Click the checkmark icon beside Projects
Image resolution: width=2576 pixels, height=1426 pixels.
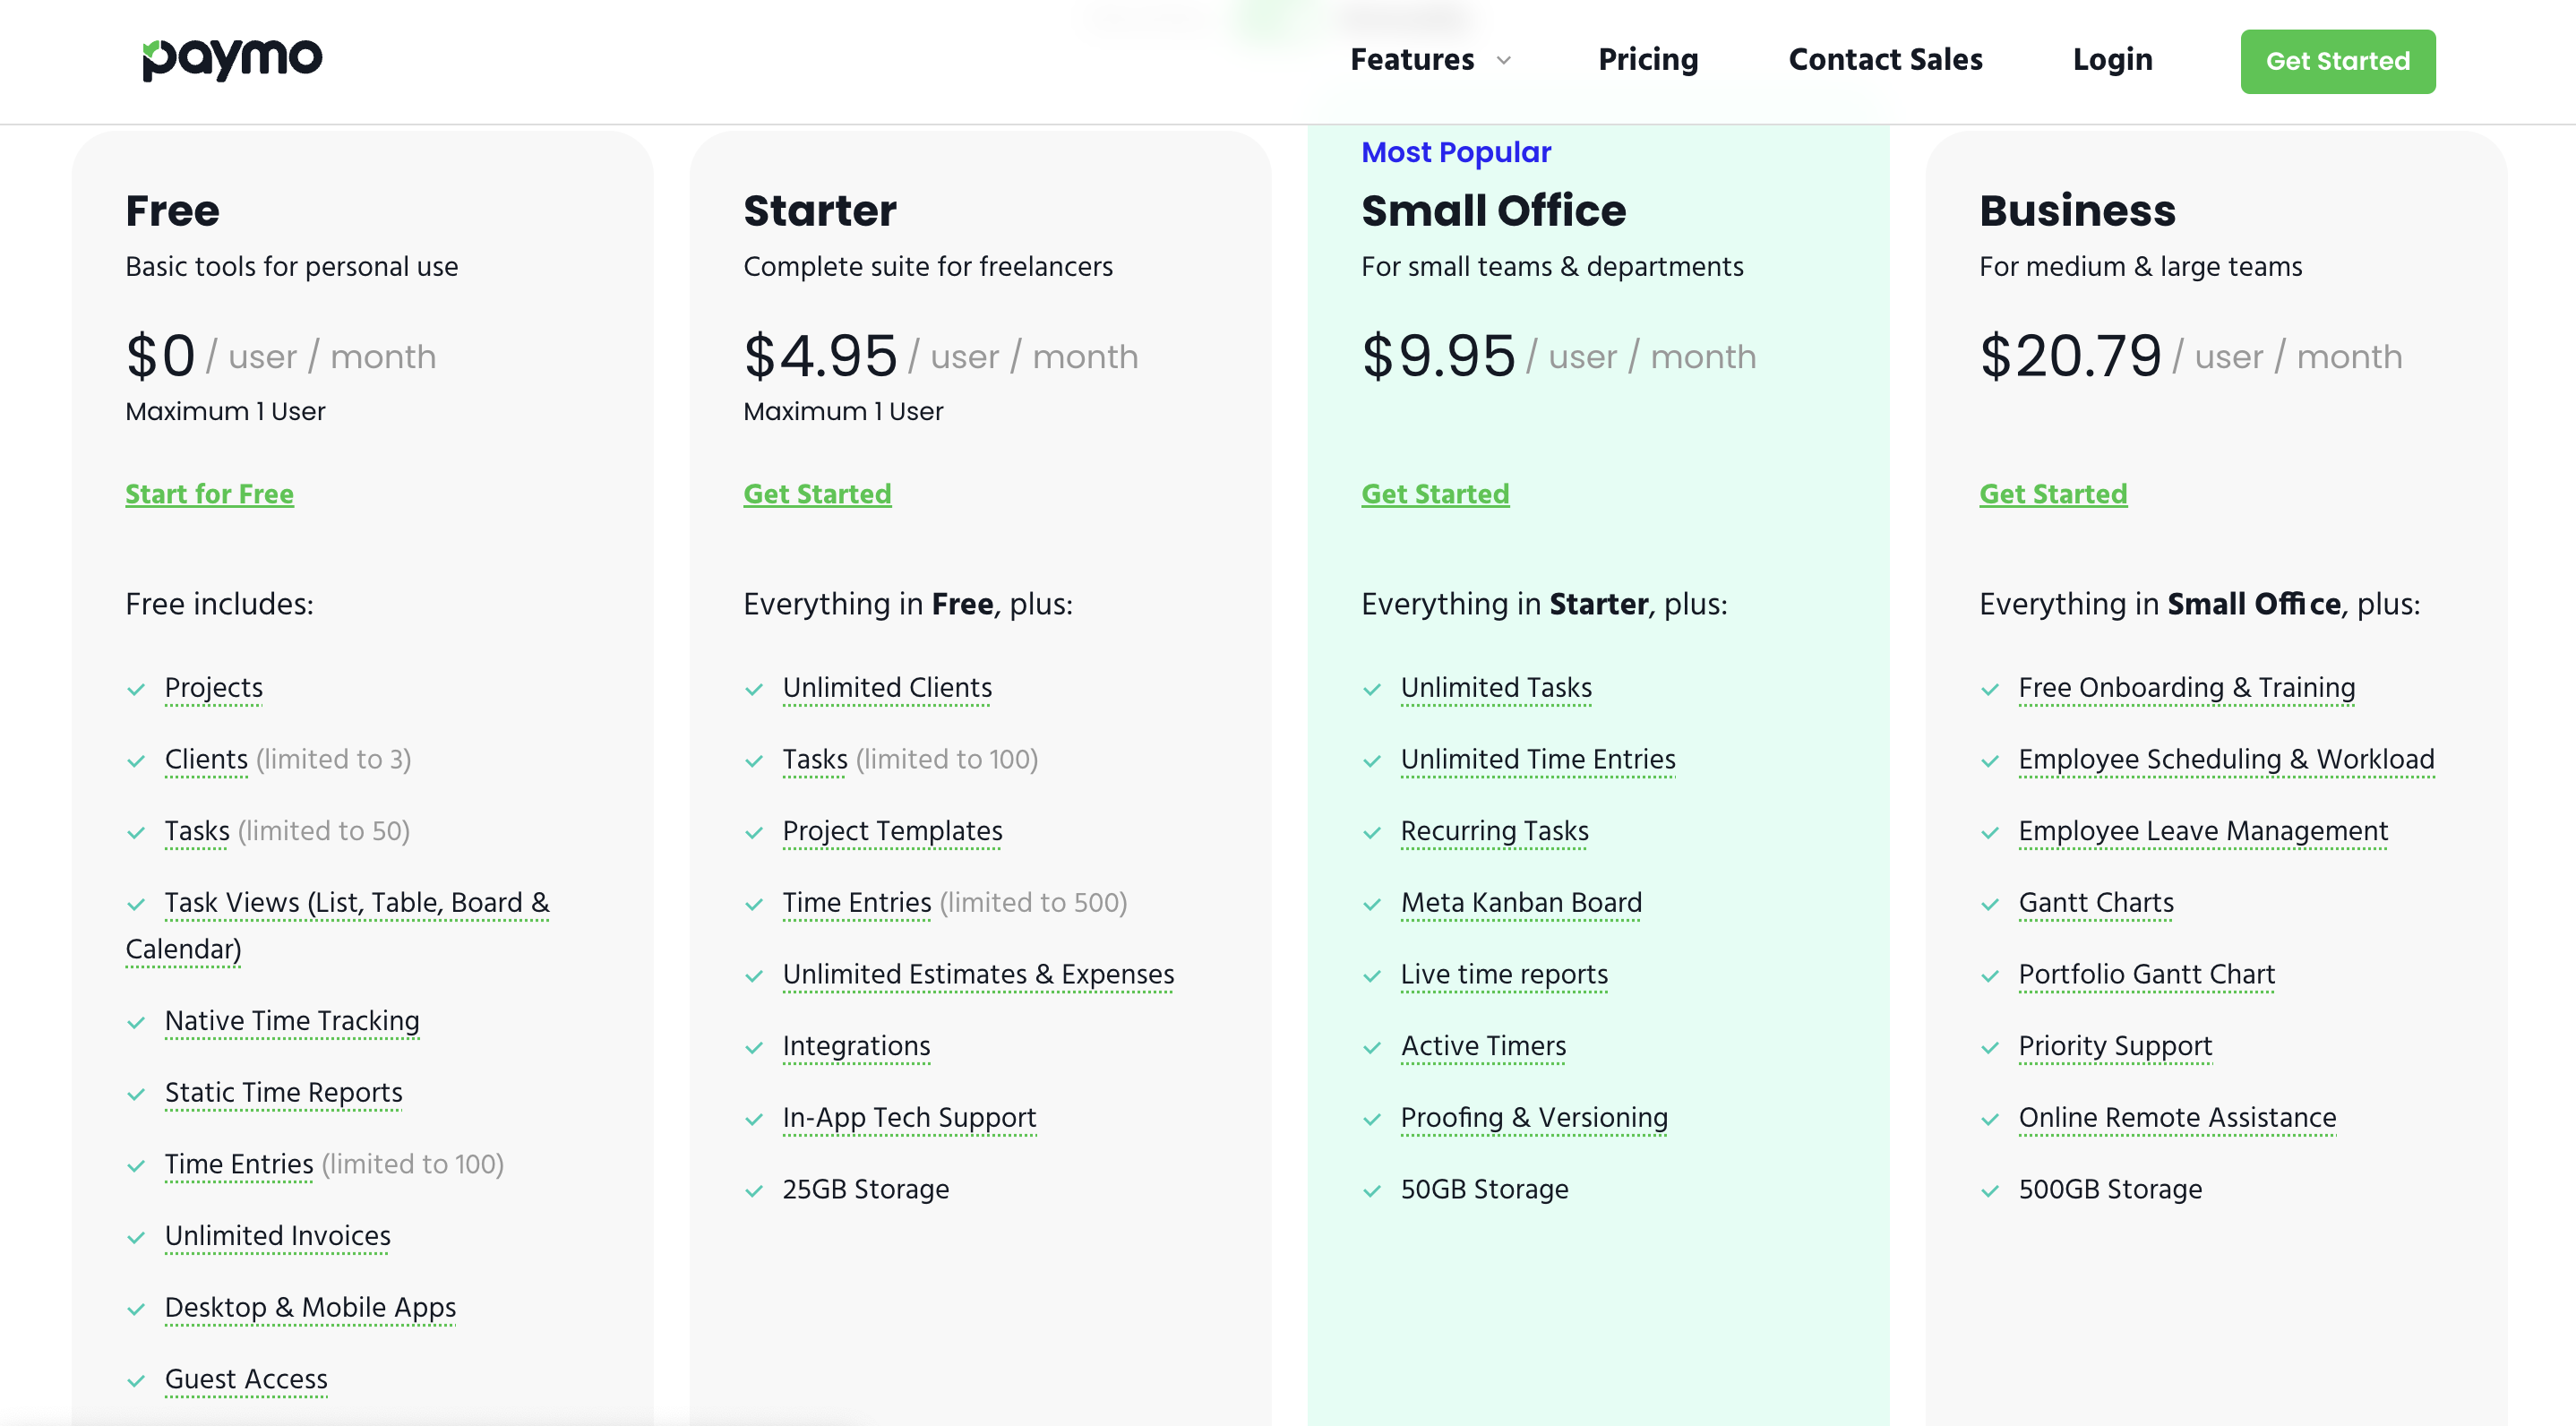[137, 689]
